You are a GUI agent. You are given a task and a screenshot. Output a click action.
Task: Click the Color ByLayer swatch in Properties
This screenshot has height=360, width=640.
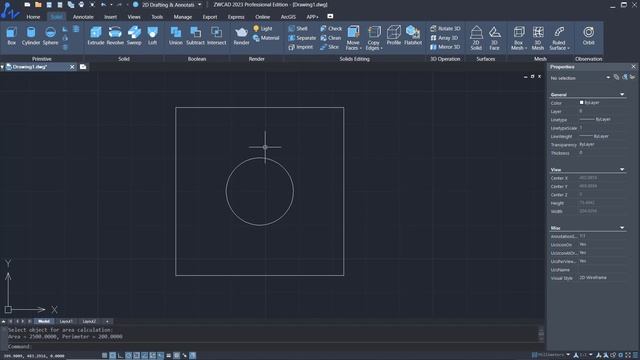581,102
